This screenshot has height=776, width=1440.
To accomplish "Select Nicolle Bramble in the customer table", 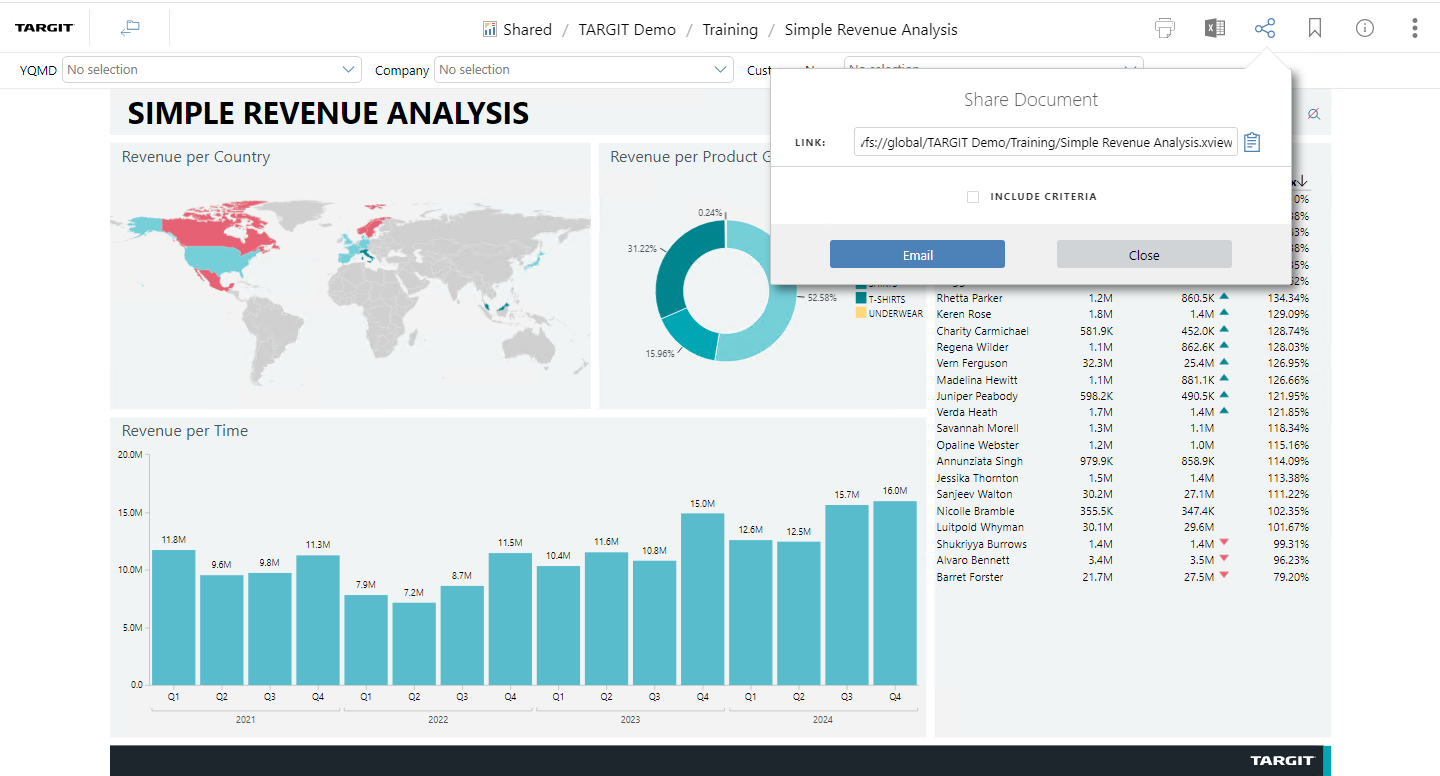I will [975, 511].
